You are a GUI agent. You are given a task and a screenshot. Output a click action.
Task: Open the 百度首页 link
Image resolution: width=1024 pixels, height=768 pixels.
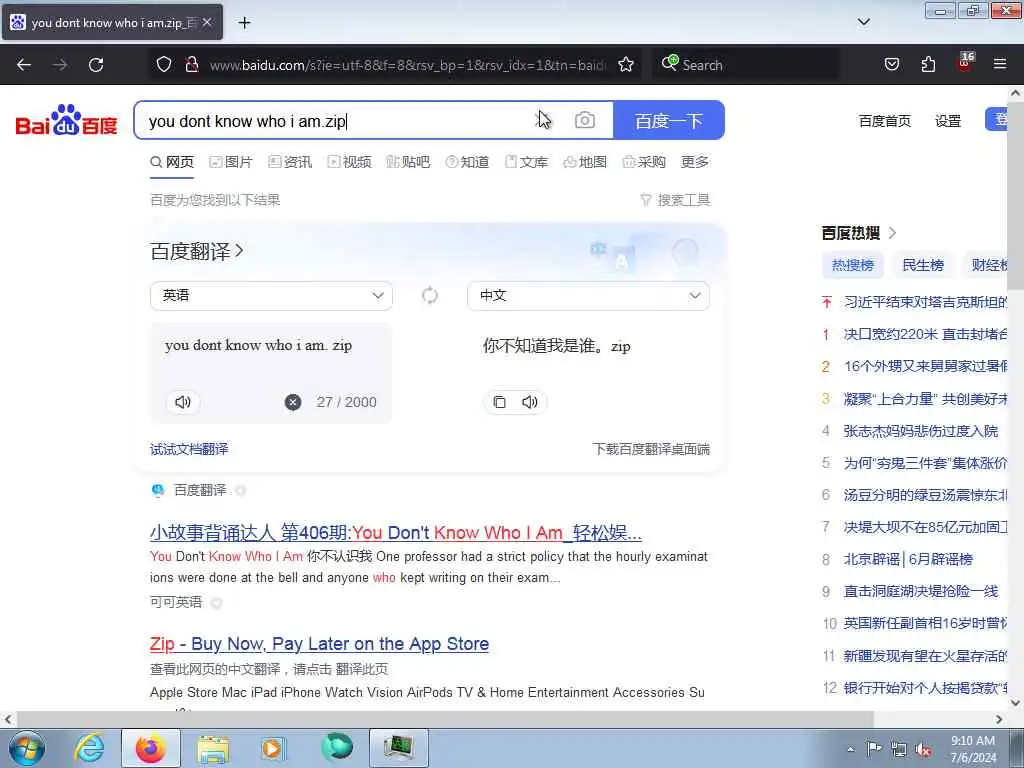(x=884, y=121)
